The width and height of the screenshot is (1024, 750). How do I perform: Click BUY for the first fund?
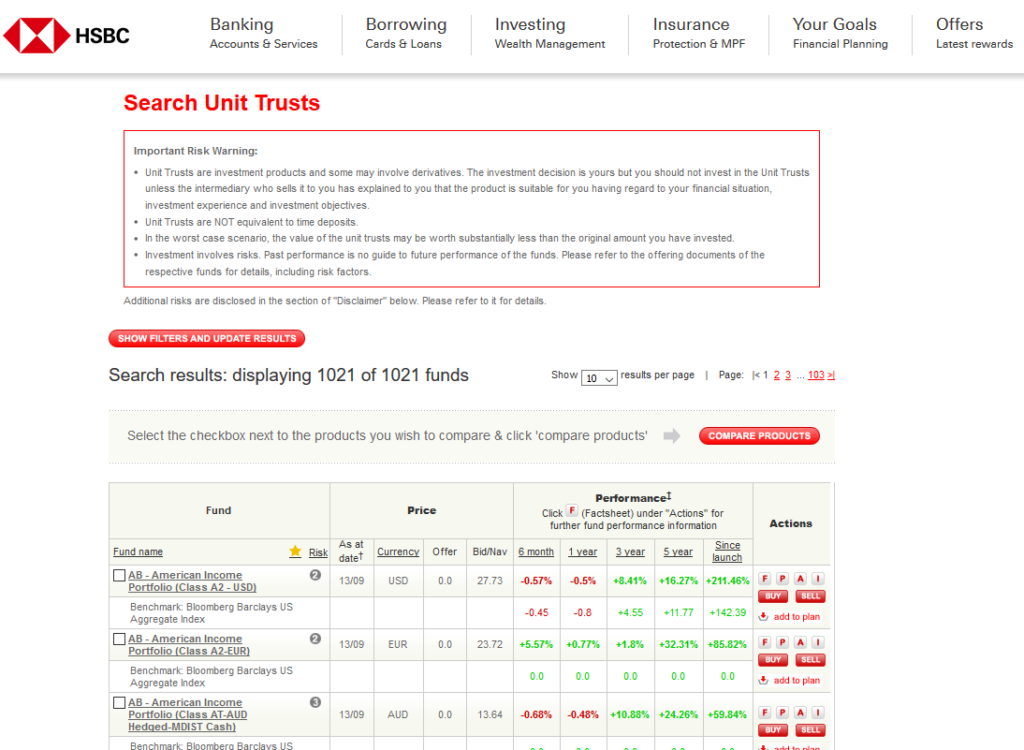point(773,596)
